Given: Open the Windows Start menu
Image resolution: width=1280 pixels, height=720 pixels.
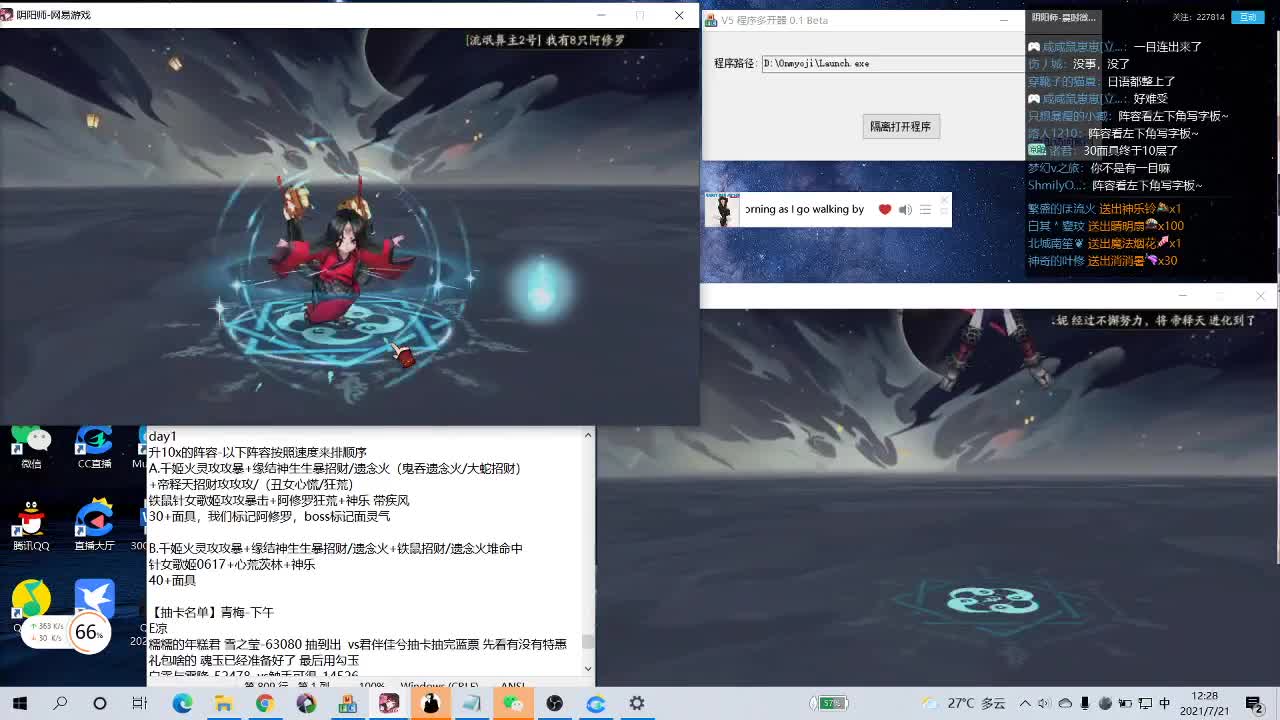Looking at the screenshot, I should point(19,703).
